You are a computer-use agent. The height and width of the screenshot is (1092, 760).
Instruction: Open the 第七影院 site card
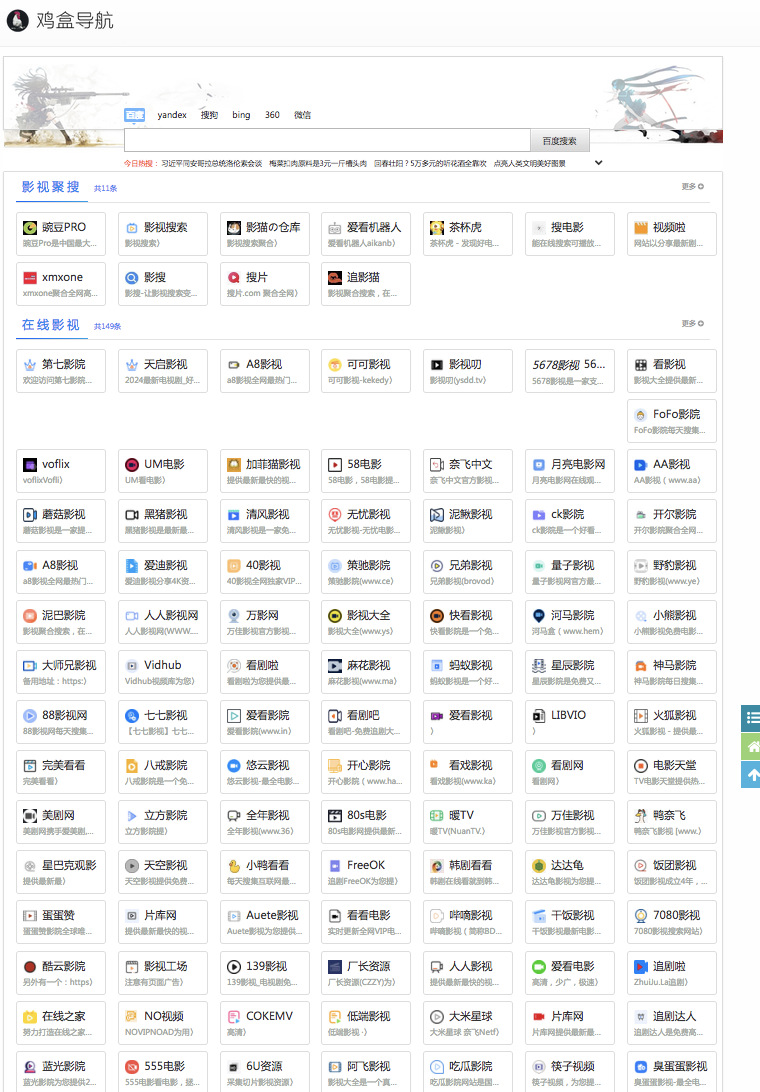pos(61,371)
